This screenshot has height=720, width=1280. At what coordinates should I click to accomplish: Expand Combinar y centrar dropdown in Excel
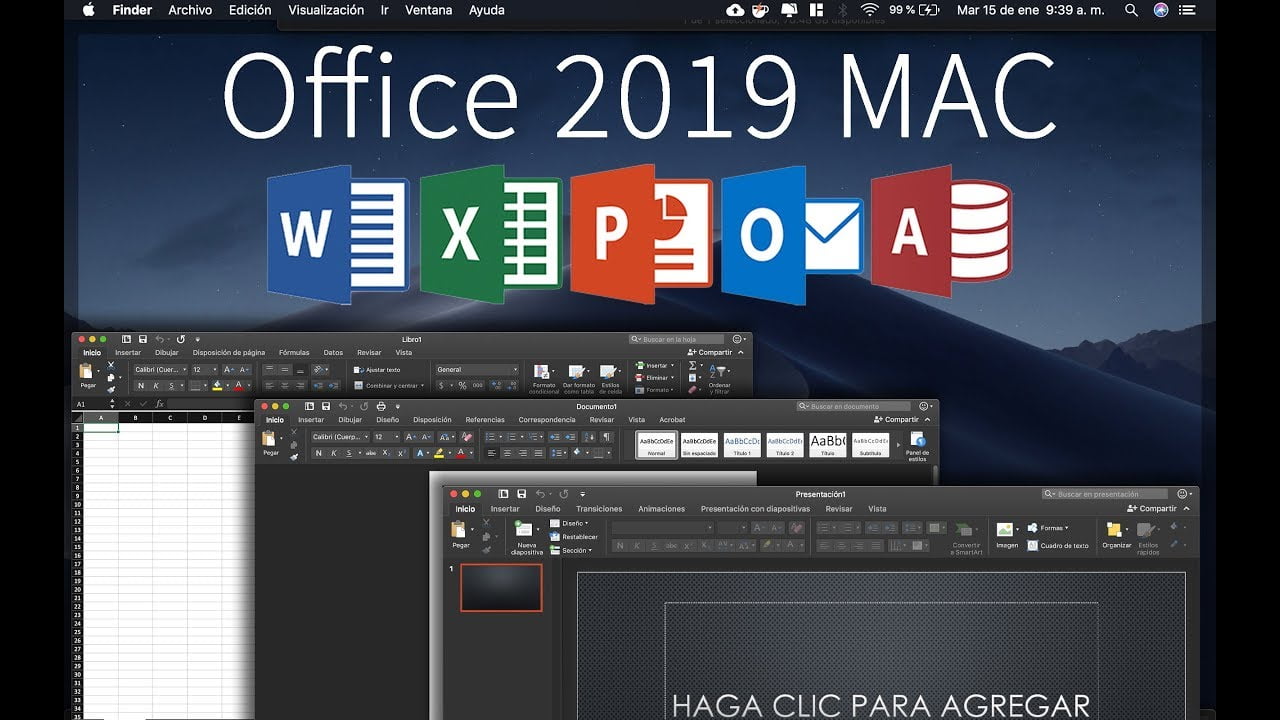(x=421, y=386)
